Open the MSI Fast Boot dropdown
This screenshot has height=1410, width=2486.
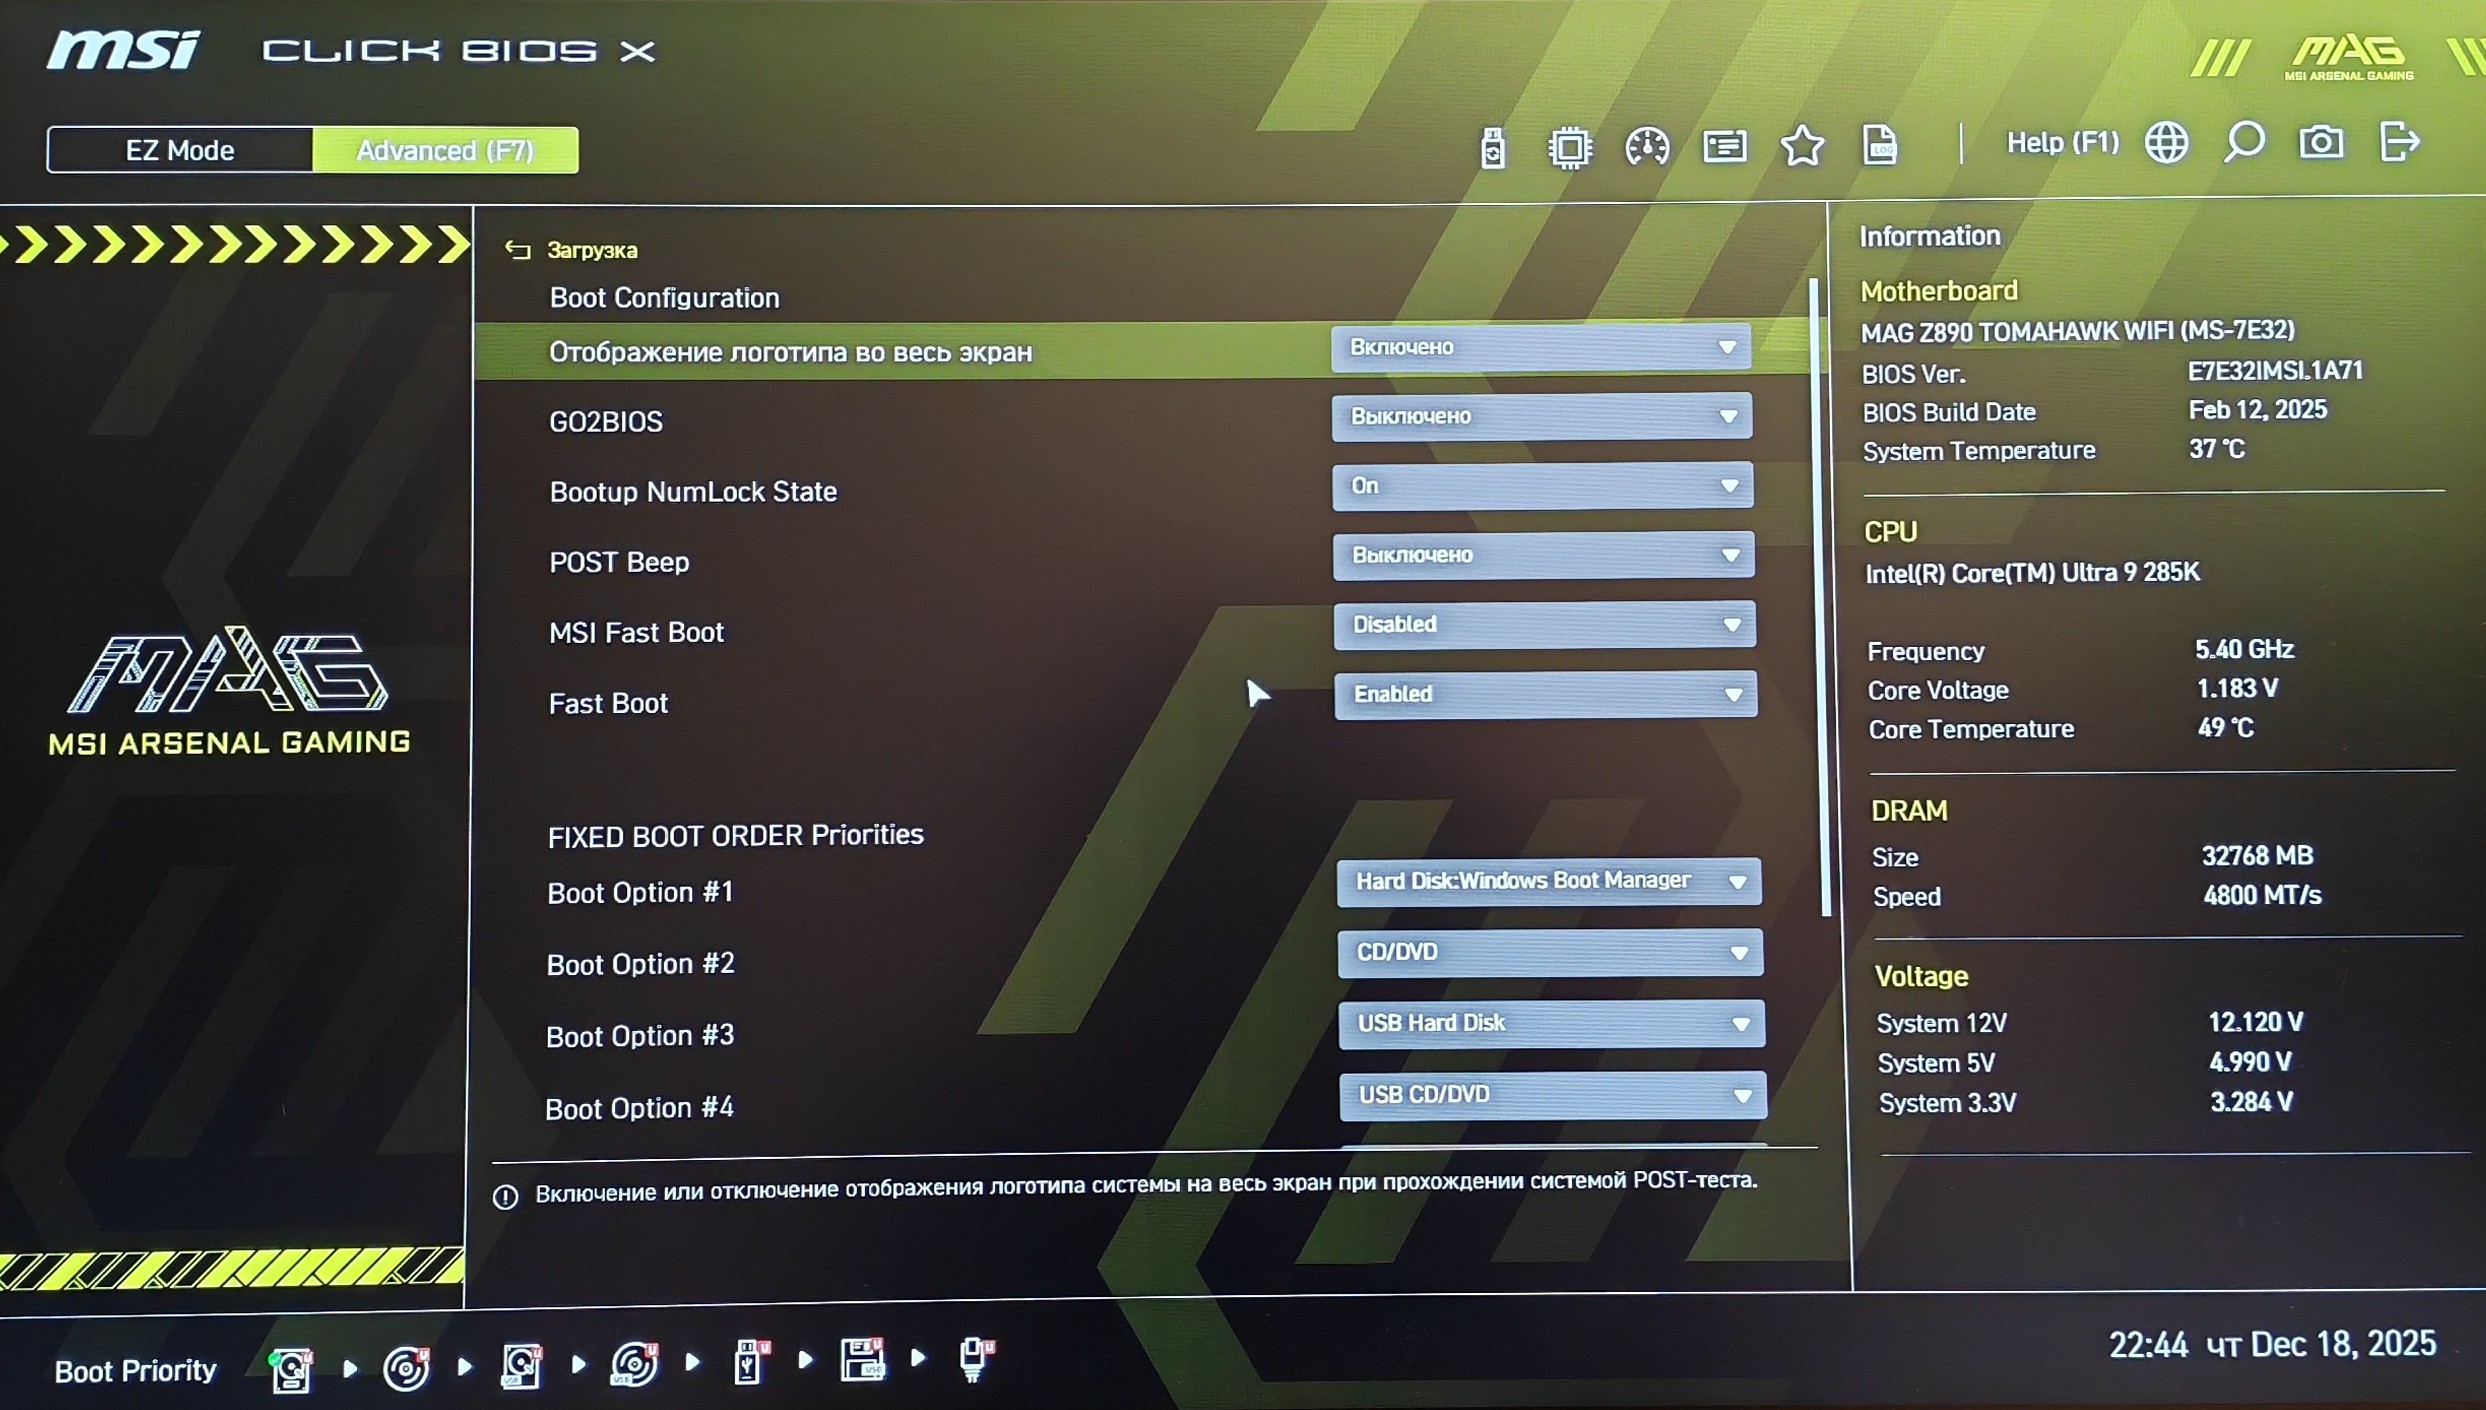click(1544, 625)
